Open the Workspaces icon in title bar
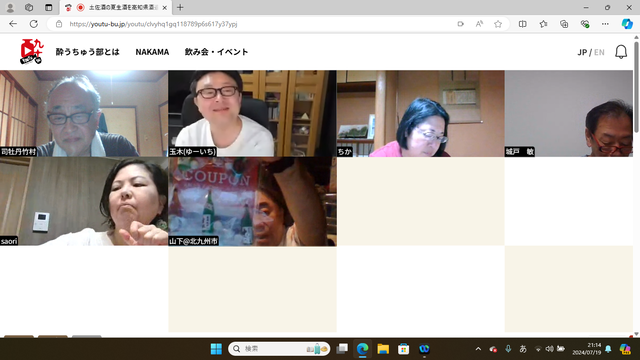 [x=29, y=7]
